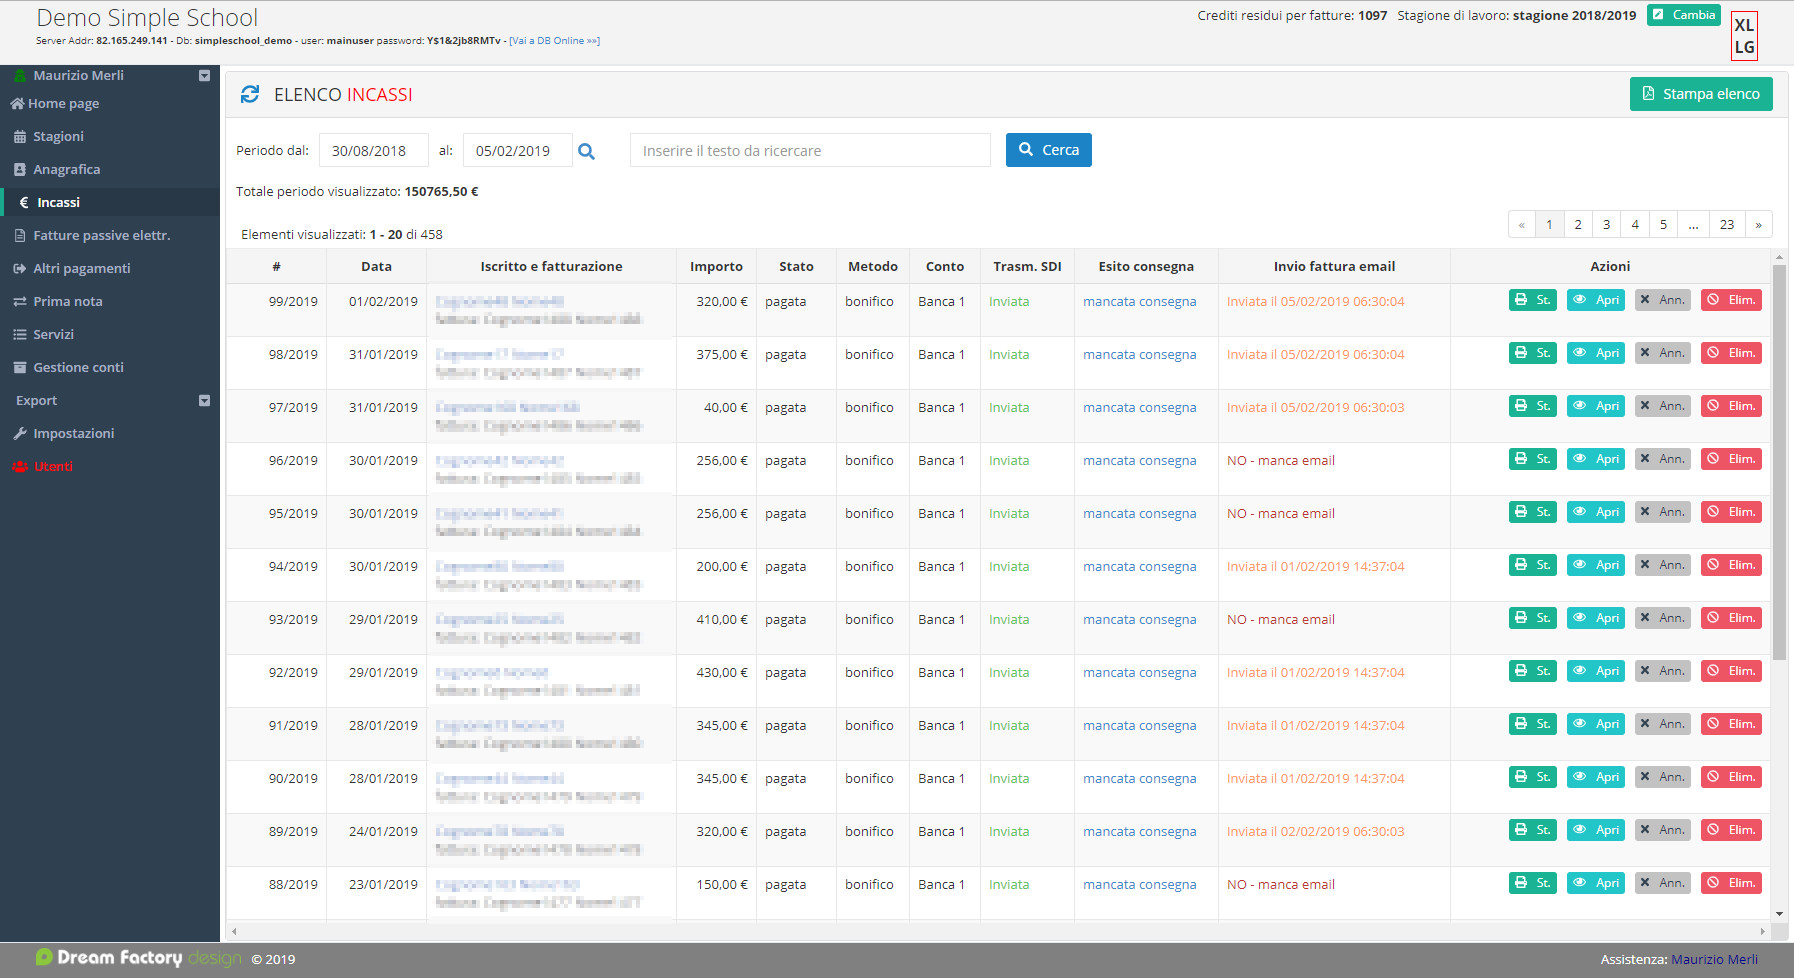Follow the Vai a DB Online link
Viewport: 1794px width, 978px height.
(x=554, y=41)
